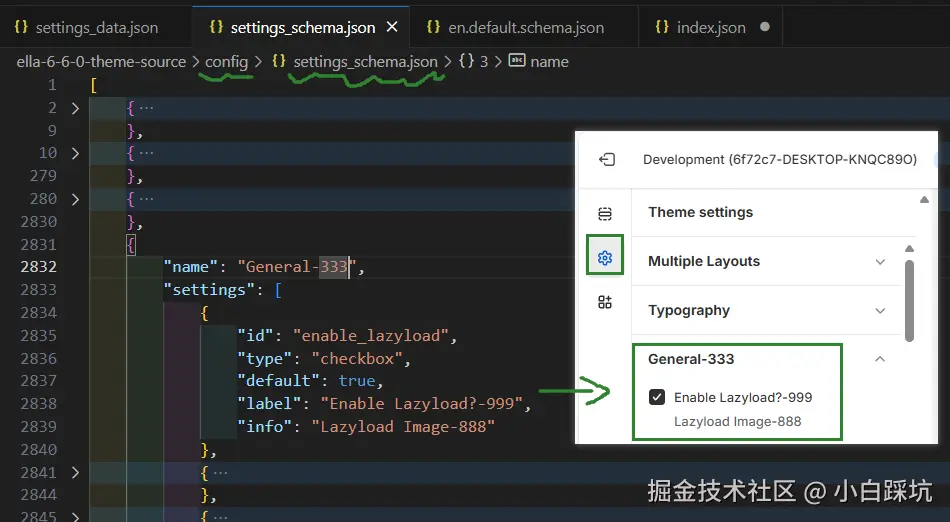950x522 pixels.
Task: Click the inner list scroll-up arrow
Action: click(909, 249)
